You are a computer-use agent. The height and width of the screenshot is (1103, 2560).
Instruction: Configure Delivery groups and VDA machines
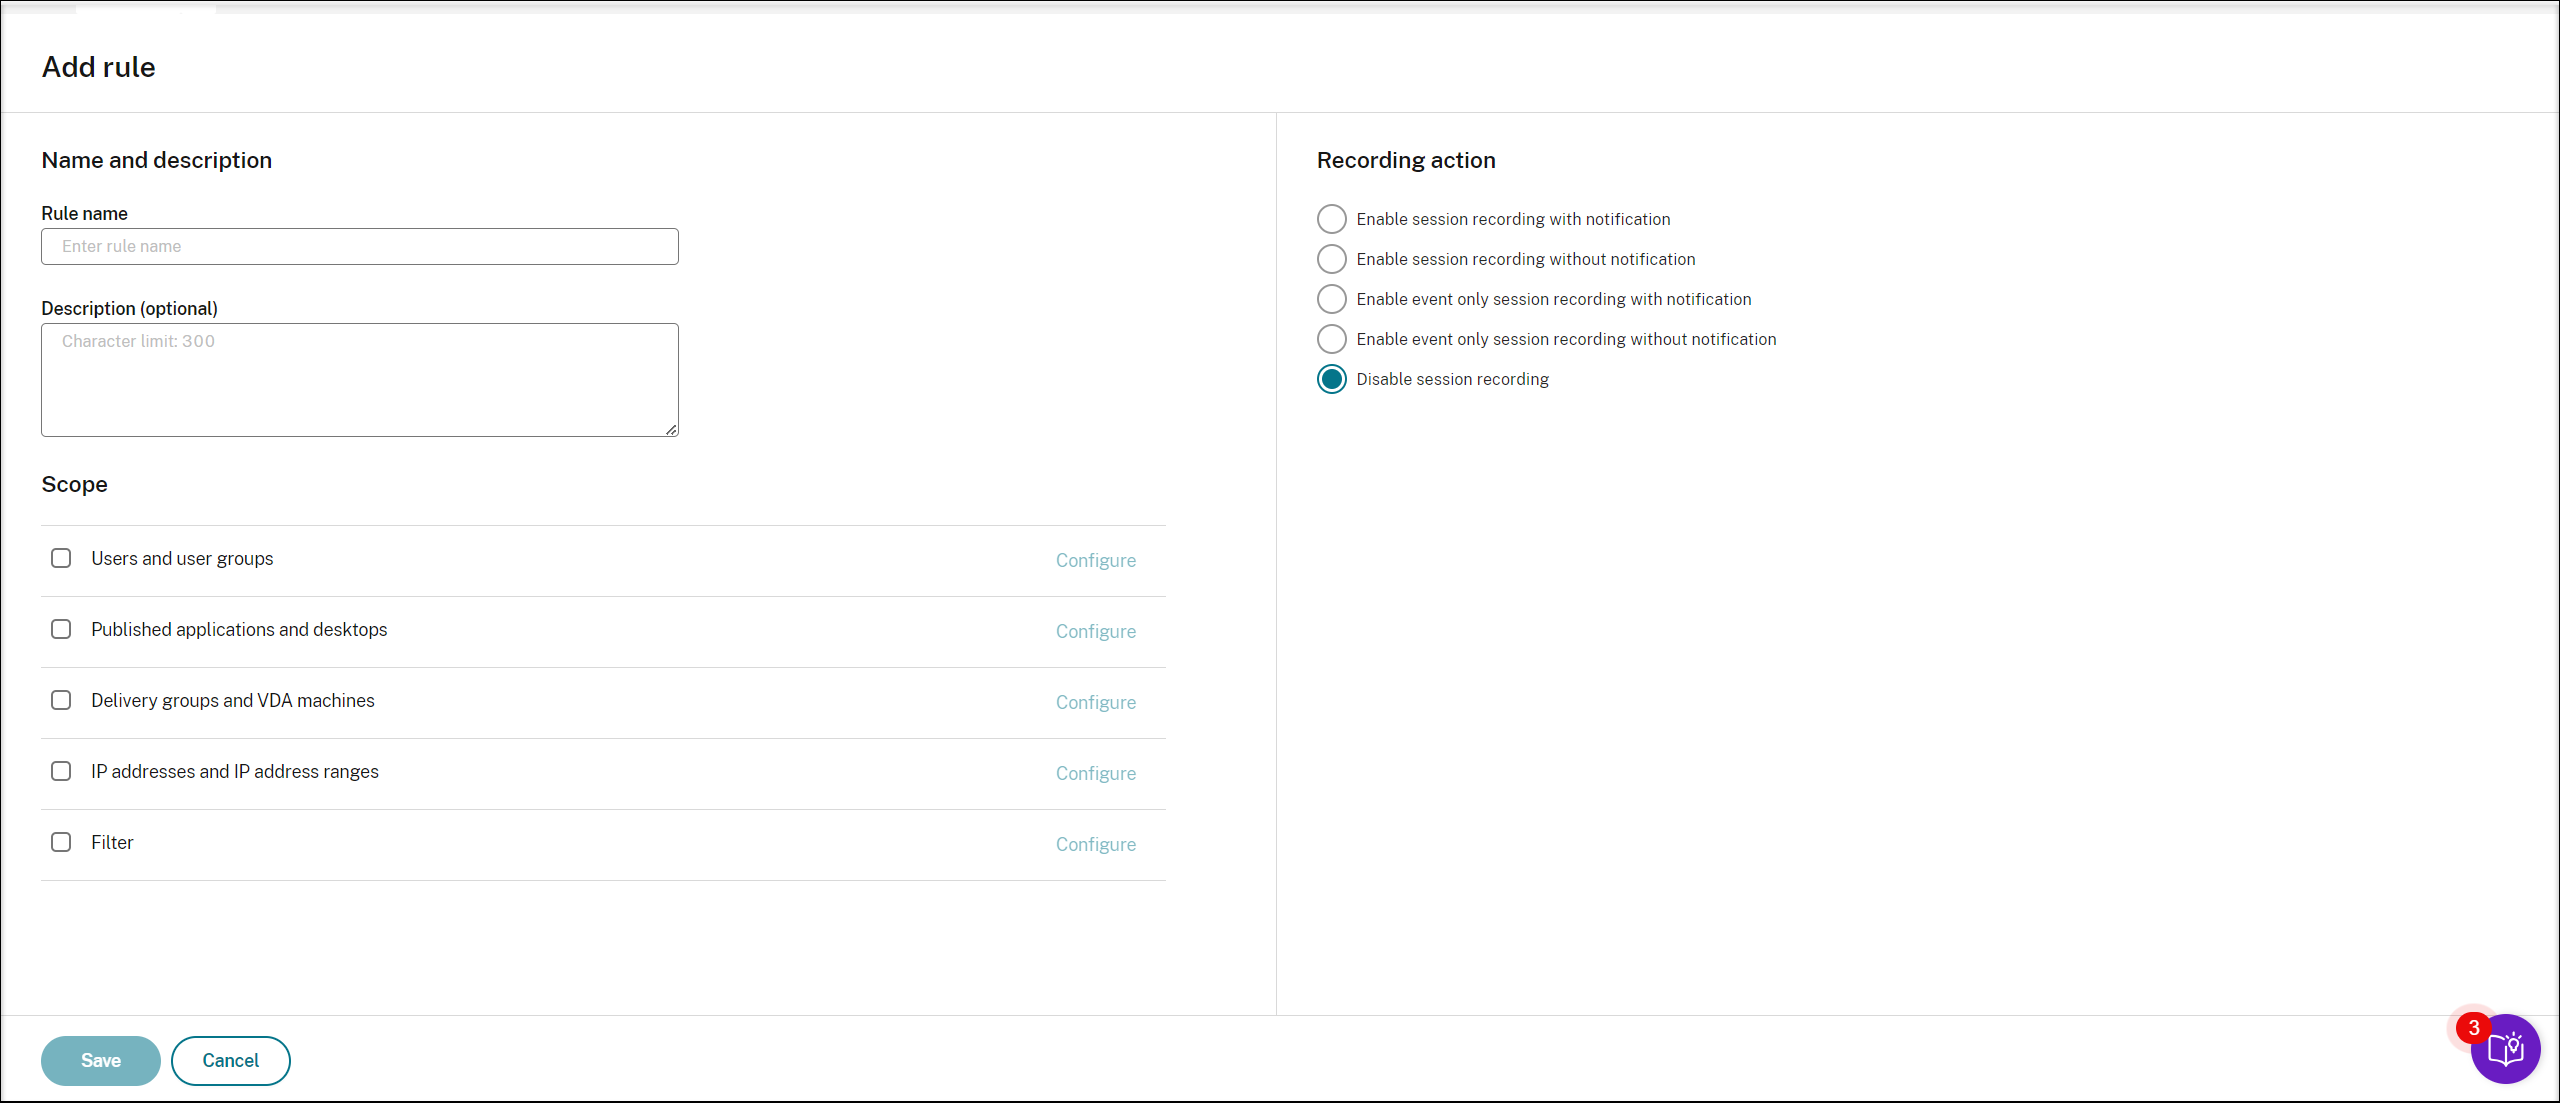pyautogui.click(x=1095, y=703)
